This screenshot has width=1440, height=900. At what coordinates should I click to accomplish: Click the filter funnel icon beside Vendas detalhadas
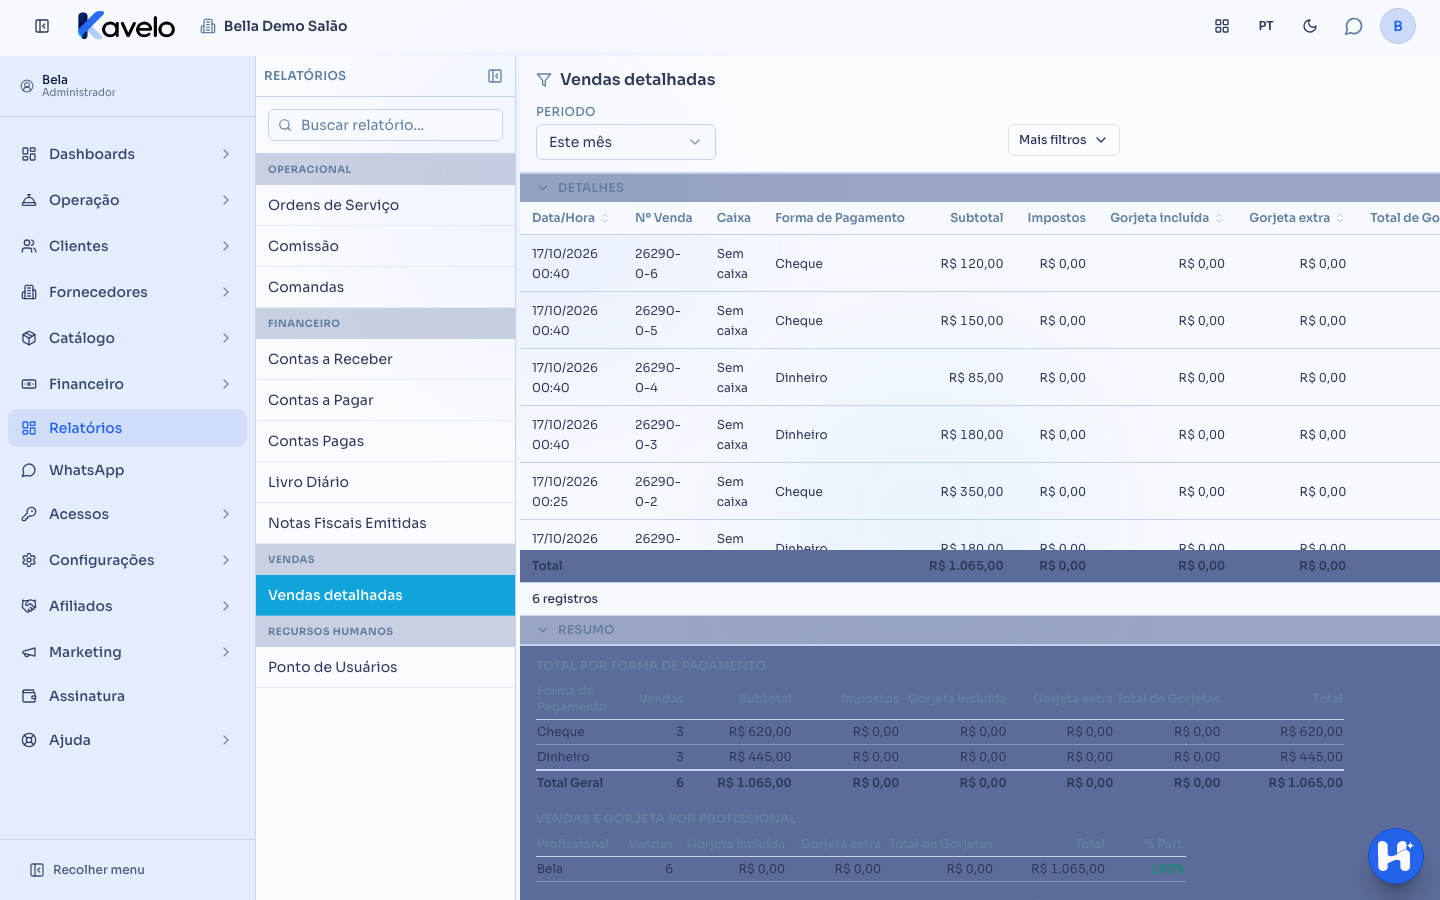(x=544, y=80)
